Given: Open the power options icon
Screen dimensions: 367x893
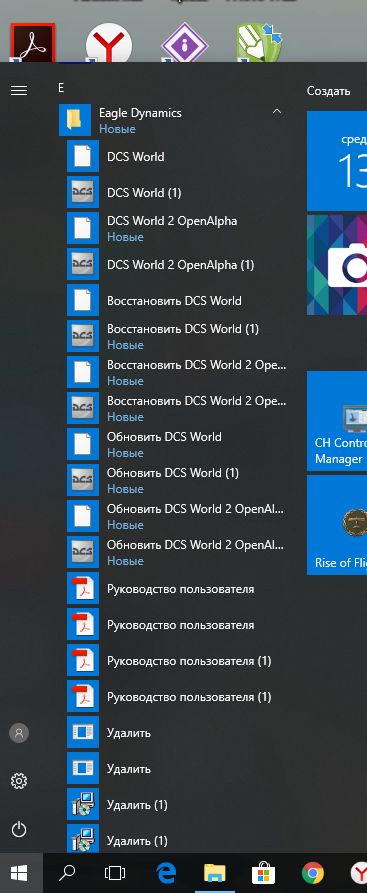Looking at the screenshot, I should coord(19,829).
